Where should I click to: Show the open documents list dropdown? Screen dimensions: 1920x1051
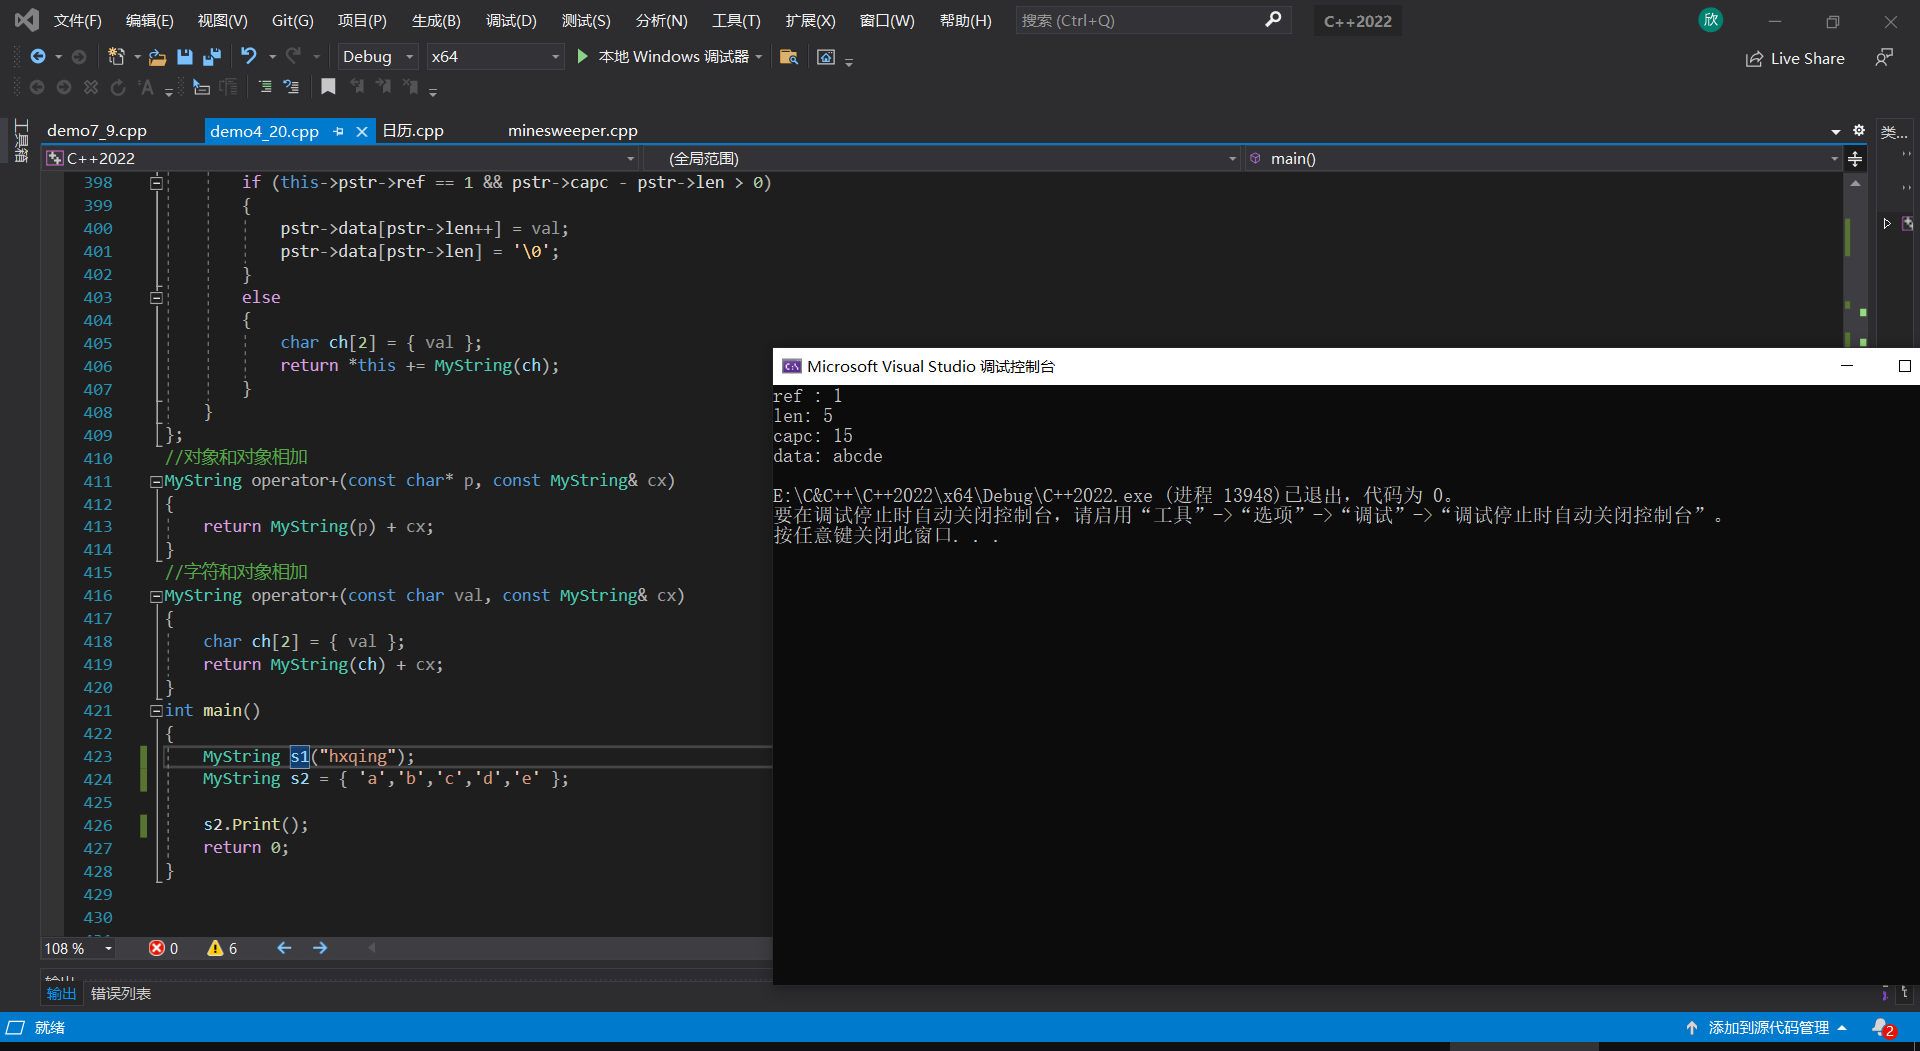coord(1836,132)
